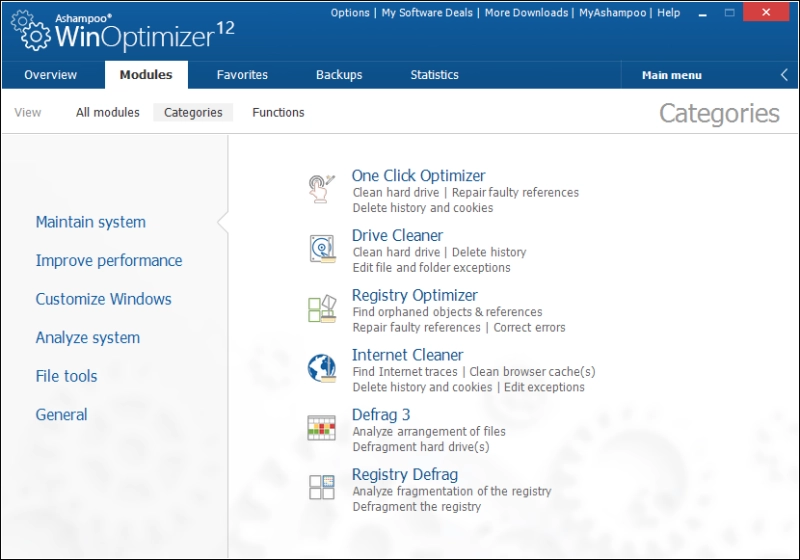The width and height of the screenshot is (800, 560).
Task: Select the General category
Action: point(61,415)
